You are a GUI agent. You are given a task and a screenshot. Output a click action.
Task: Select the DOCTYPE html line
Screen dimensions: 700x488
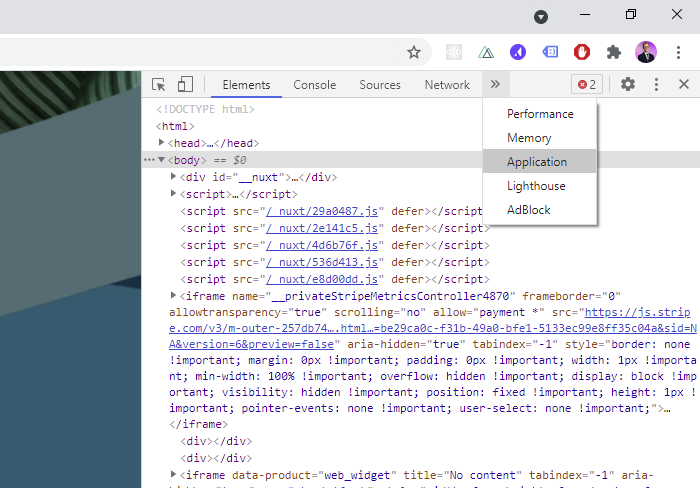[x=205, y=109]
